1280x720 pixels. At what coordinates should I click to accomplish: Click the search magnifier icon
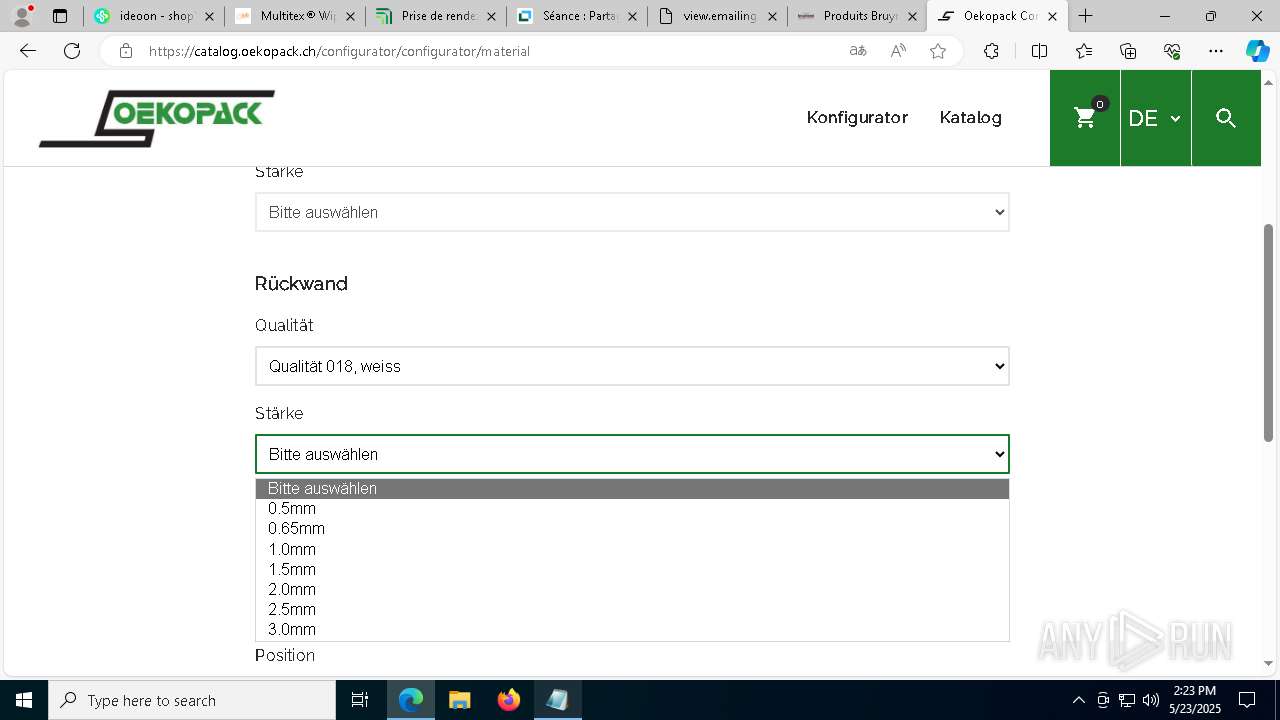[x=1226, y=118]
